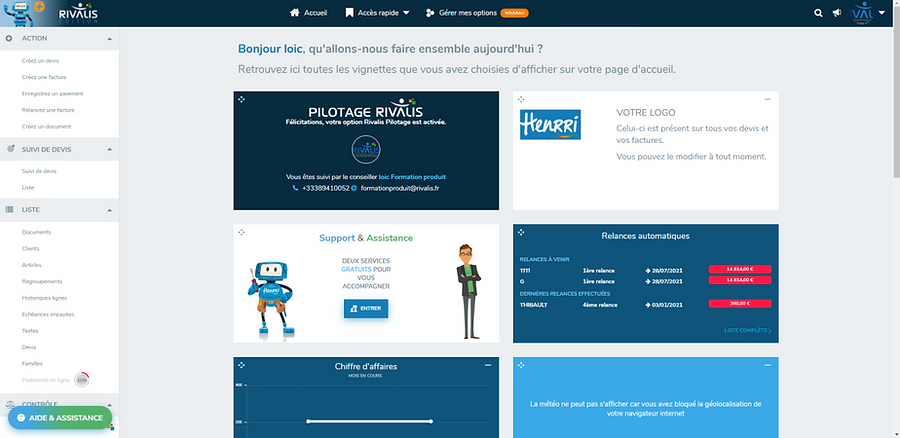
Task: Open Familles list
Action: click(32, 364)
